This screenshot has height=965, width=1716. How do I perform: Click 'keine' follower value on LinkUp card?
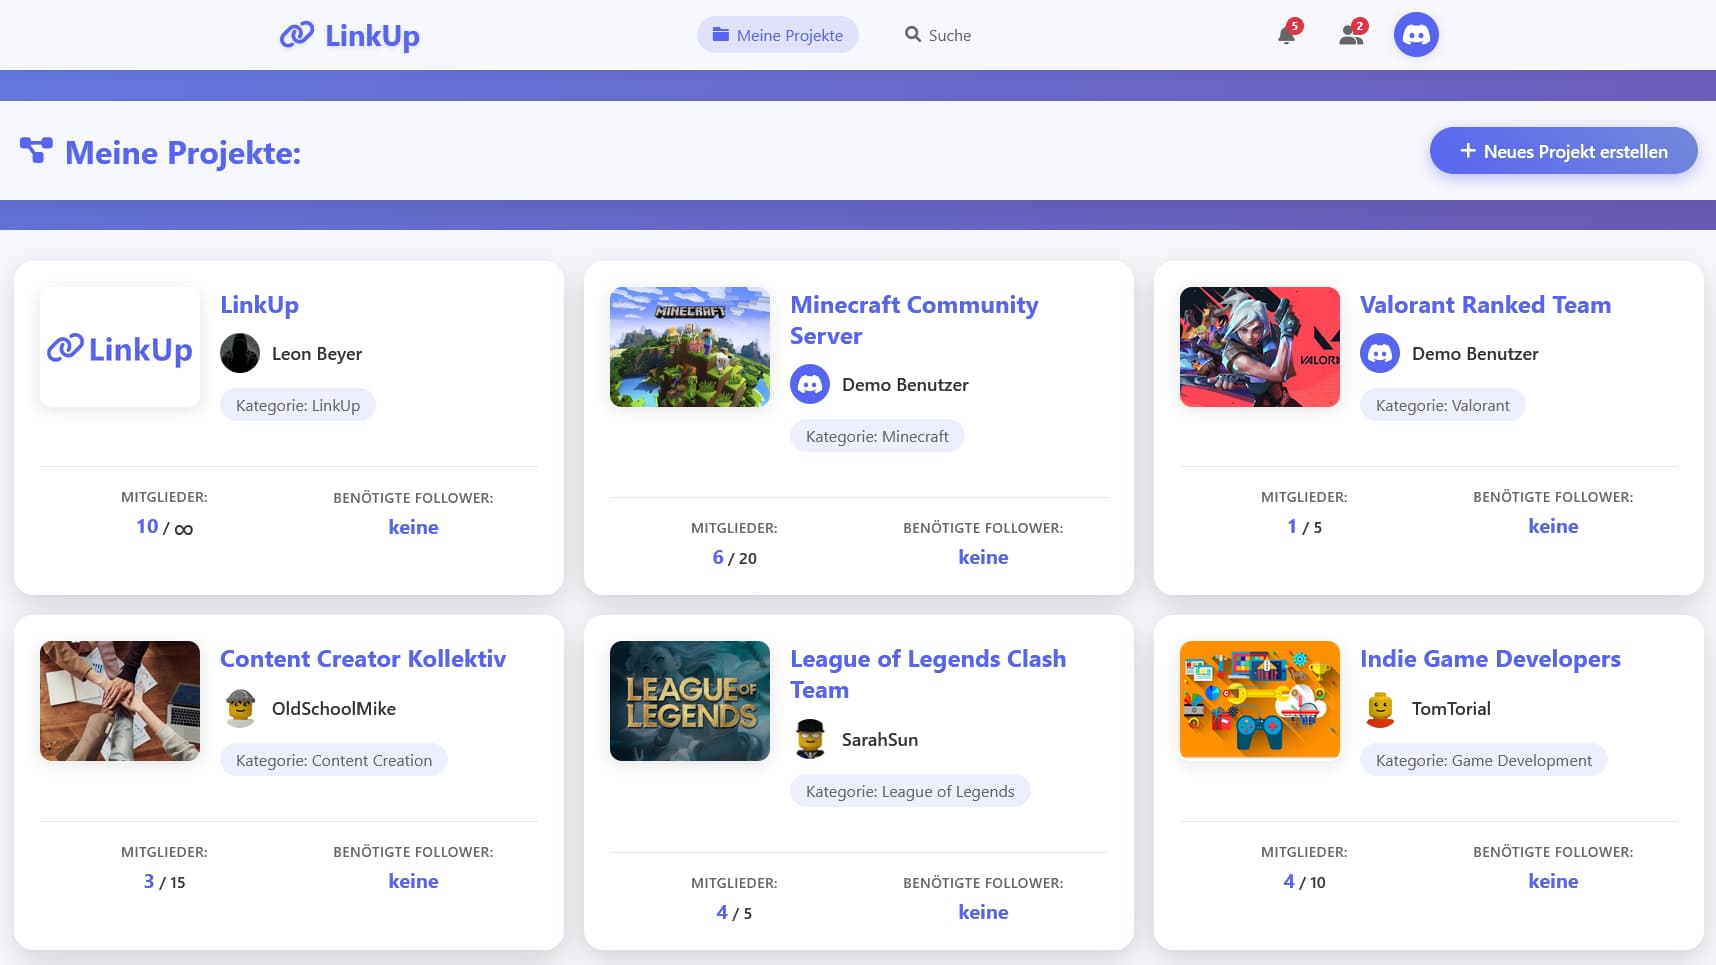[x=413, y=527]
